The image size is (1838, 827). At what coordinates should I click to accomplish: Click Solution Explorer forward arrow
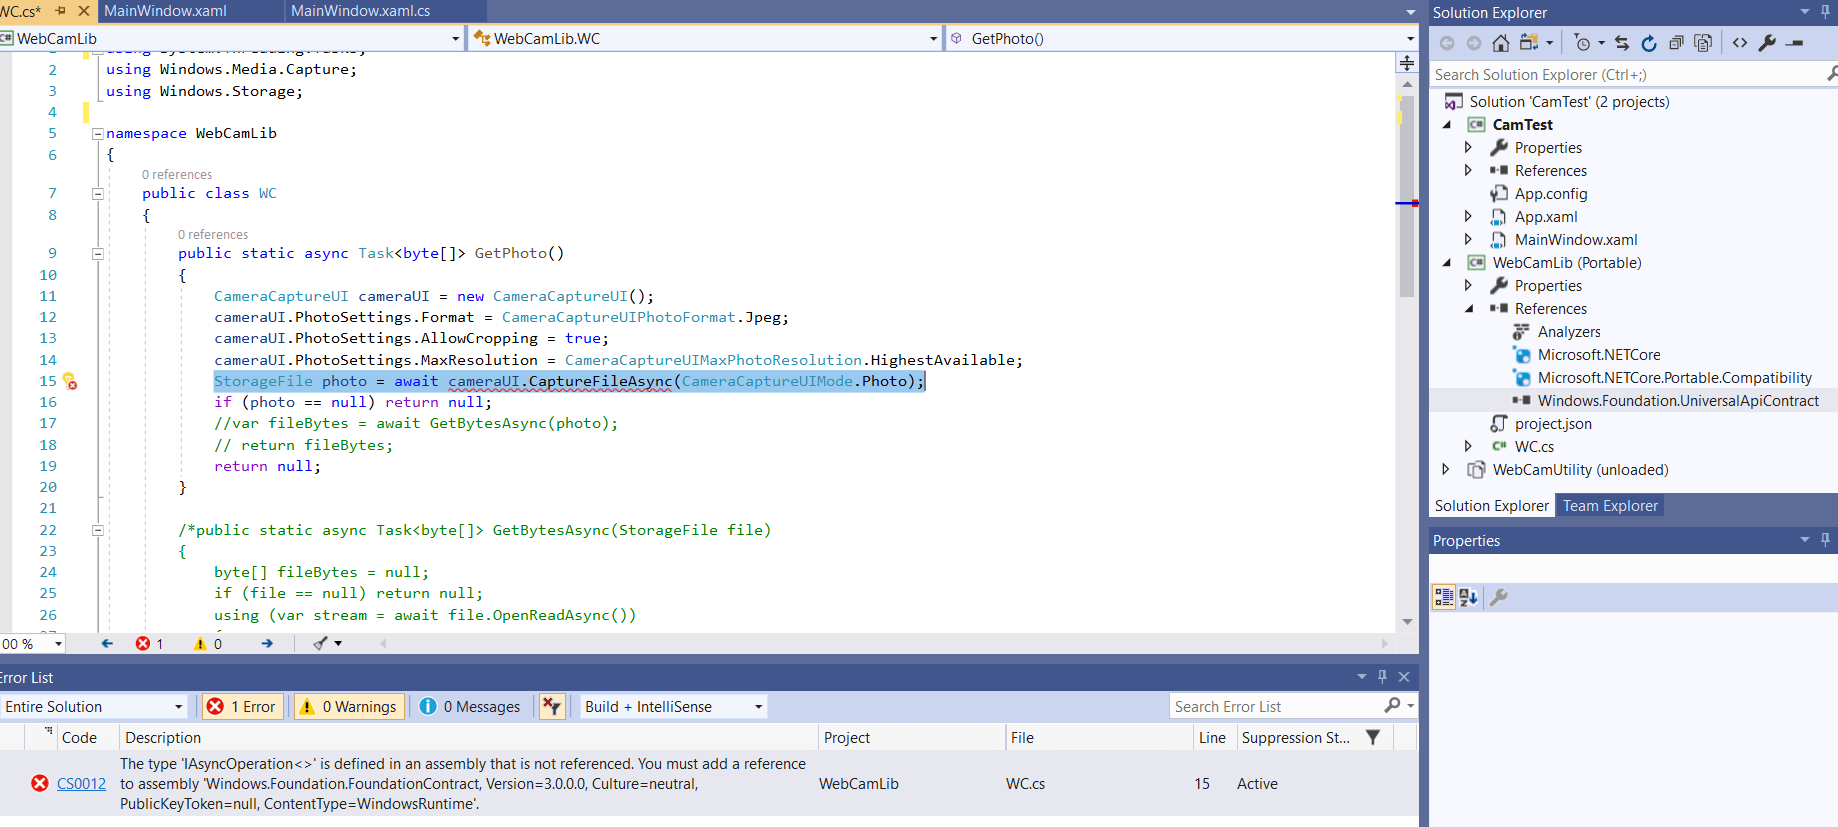(x=1474, y=43)
